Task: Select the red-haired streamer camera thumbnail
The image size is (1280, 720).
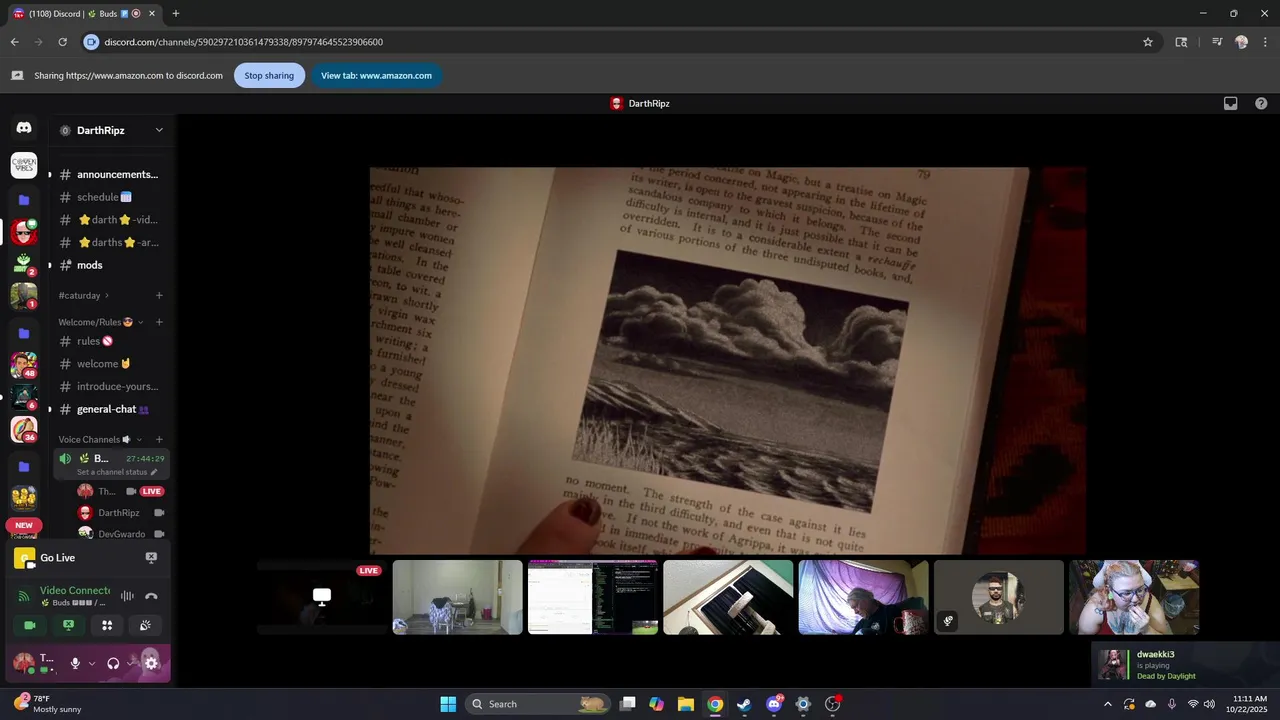Action: pyautogui.click(x=1134, y=597)
